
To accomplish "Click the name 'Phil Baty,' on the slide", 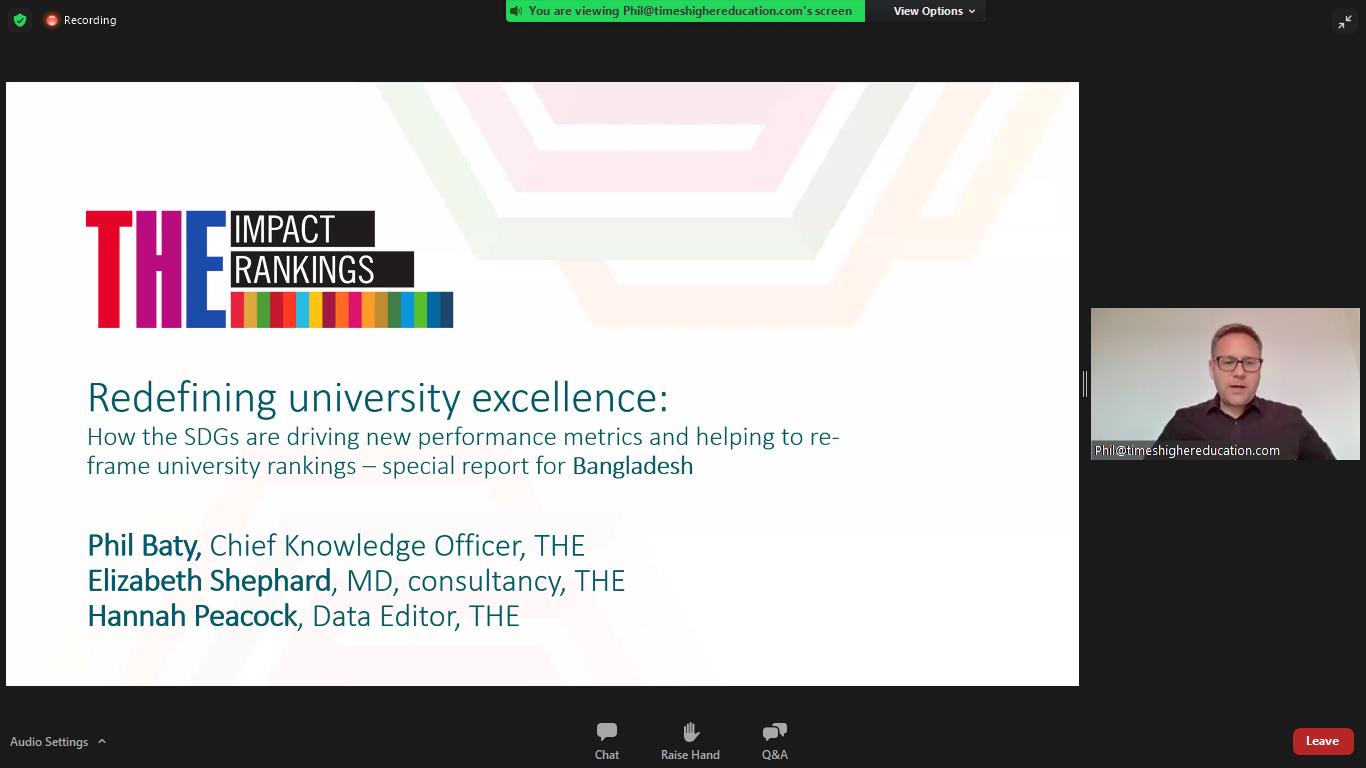I will tap(145, 545).
